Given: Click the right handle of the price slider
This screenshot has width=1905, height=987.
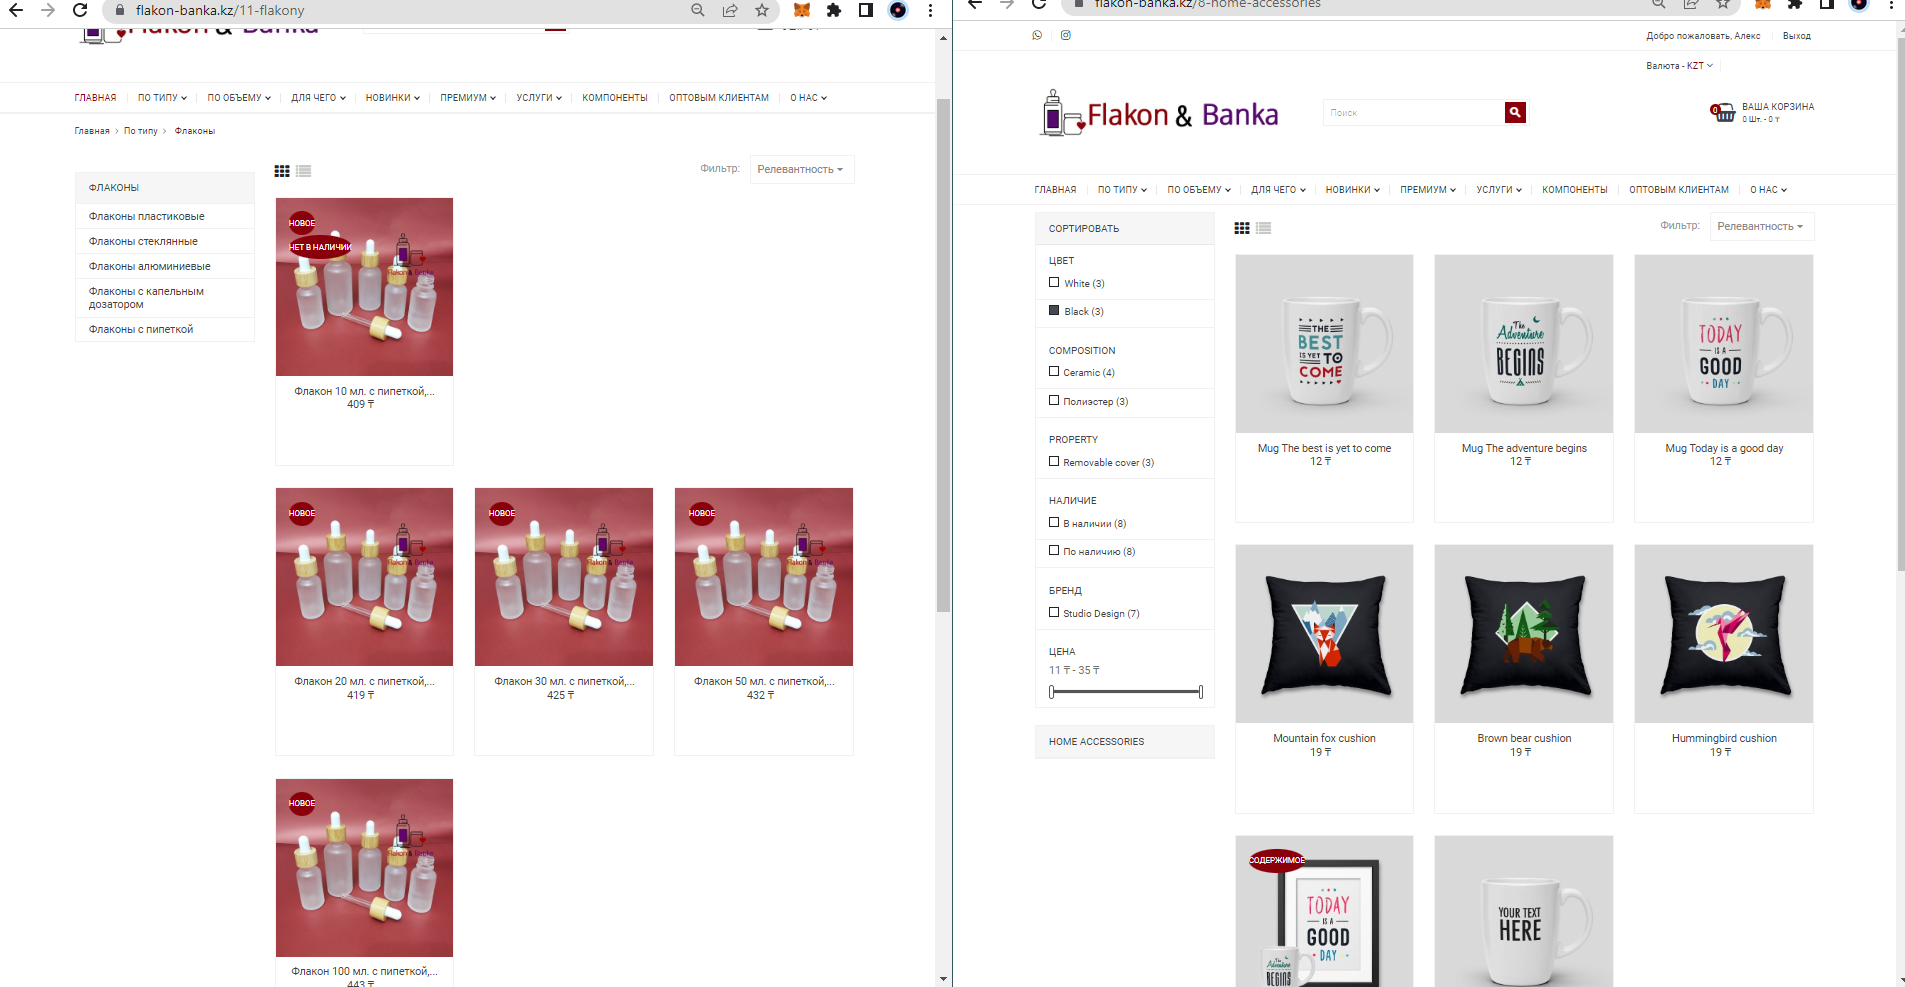Looking at the screenshot, I should 1200,692.
